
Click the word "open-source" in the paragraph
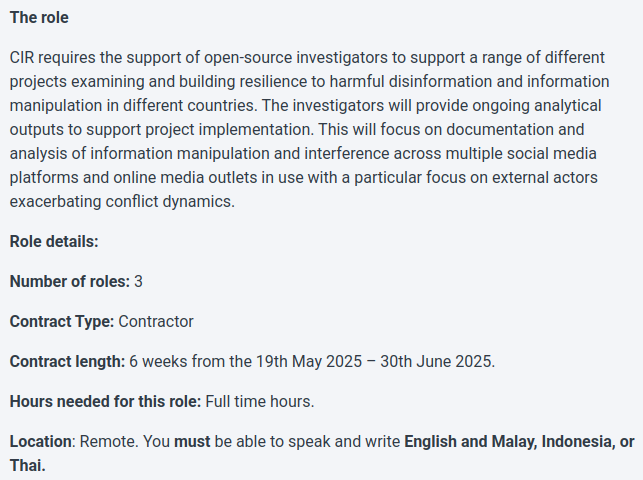click(248, 58)
